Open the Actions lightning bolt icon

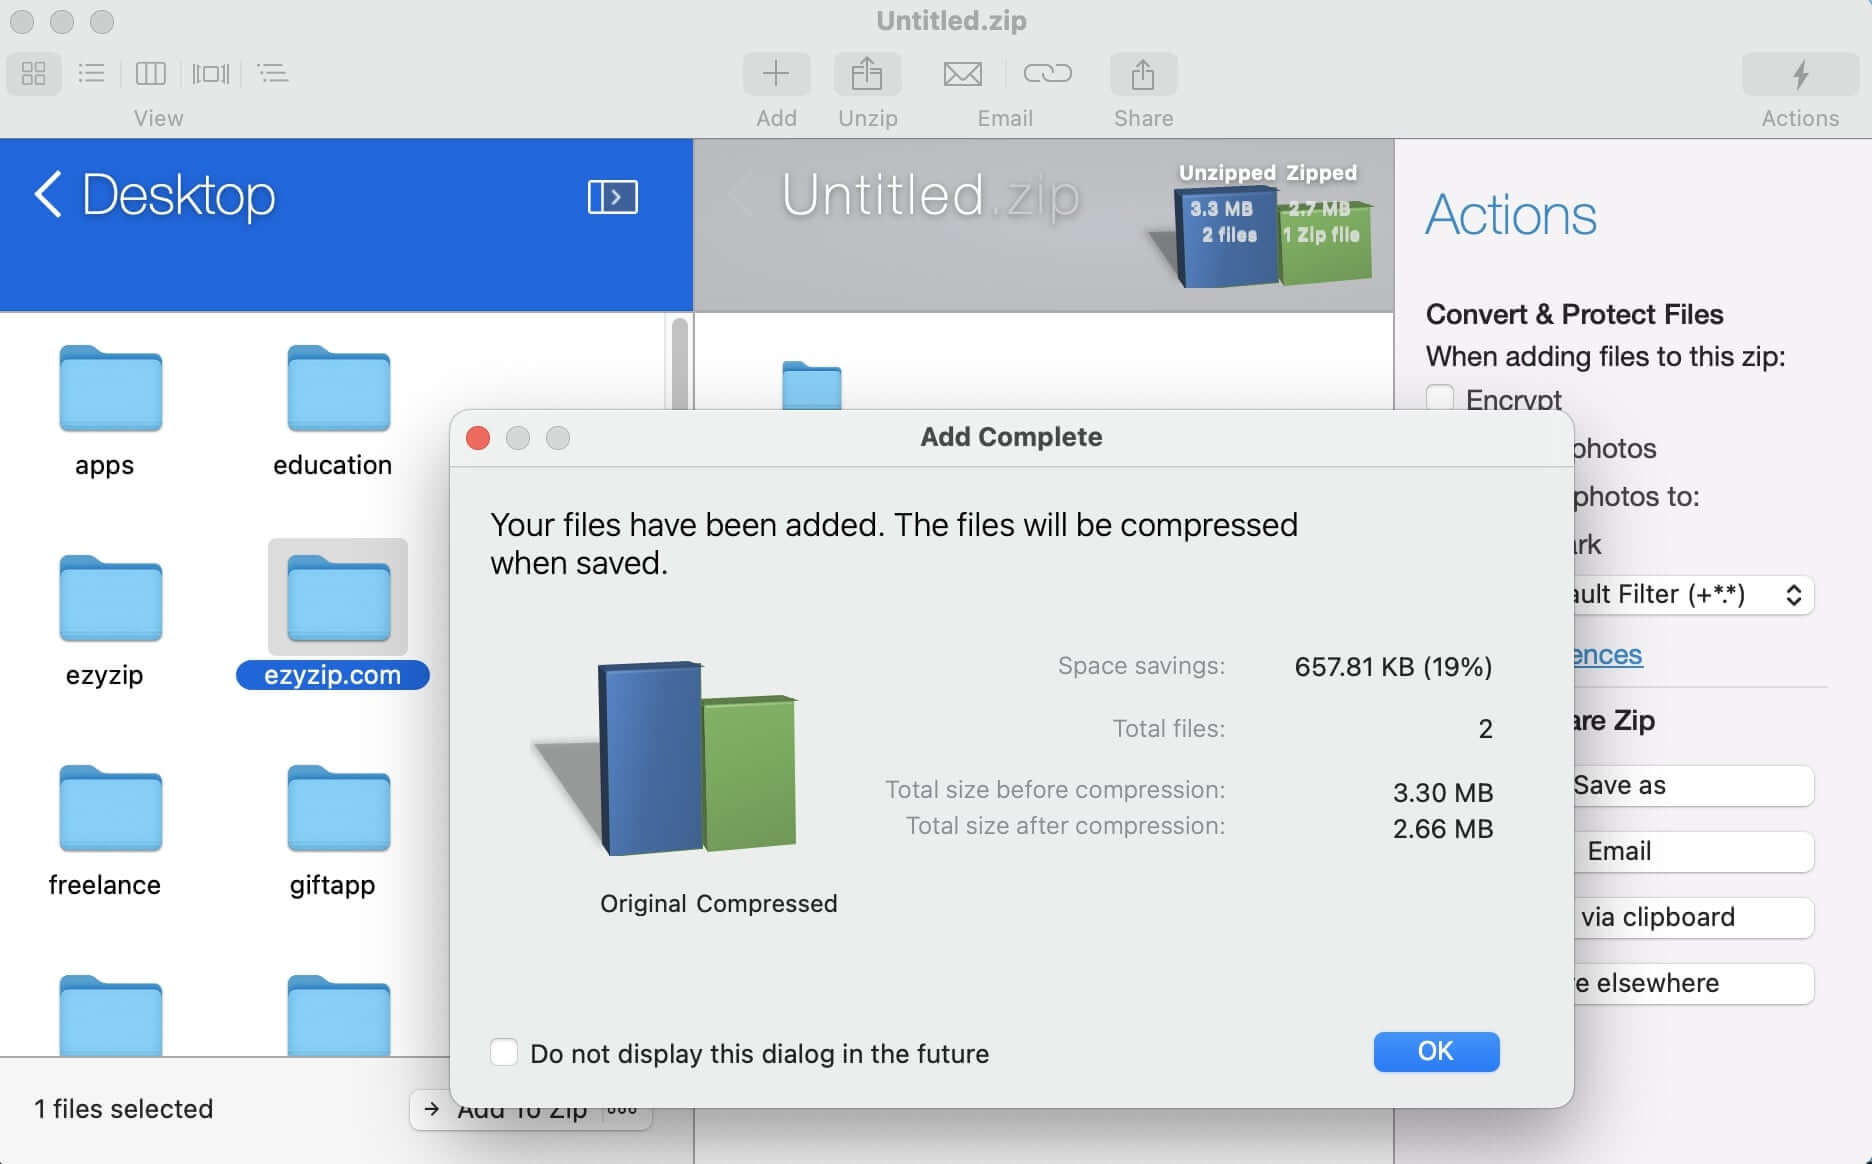(x=1800, y=74)
